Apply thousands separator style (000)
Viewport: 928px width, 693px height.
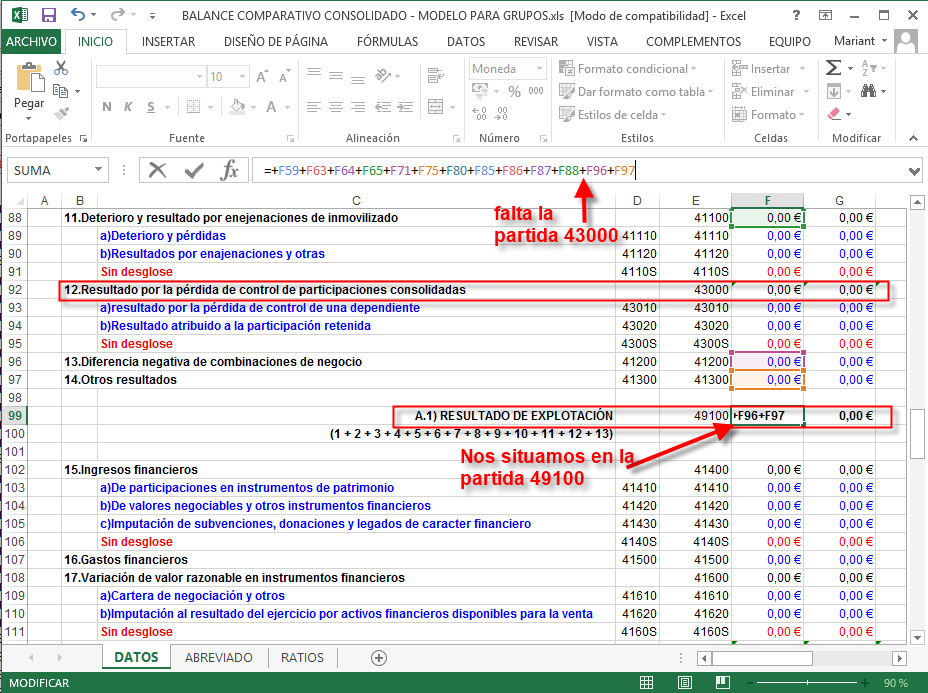coord(536,91)
